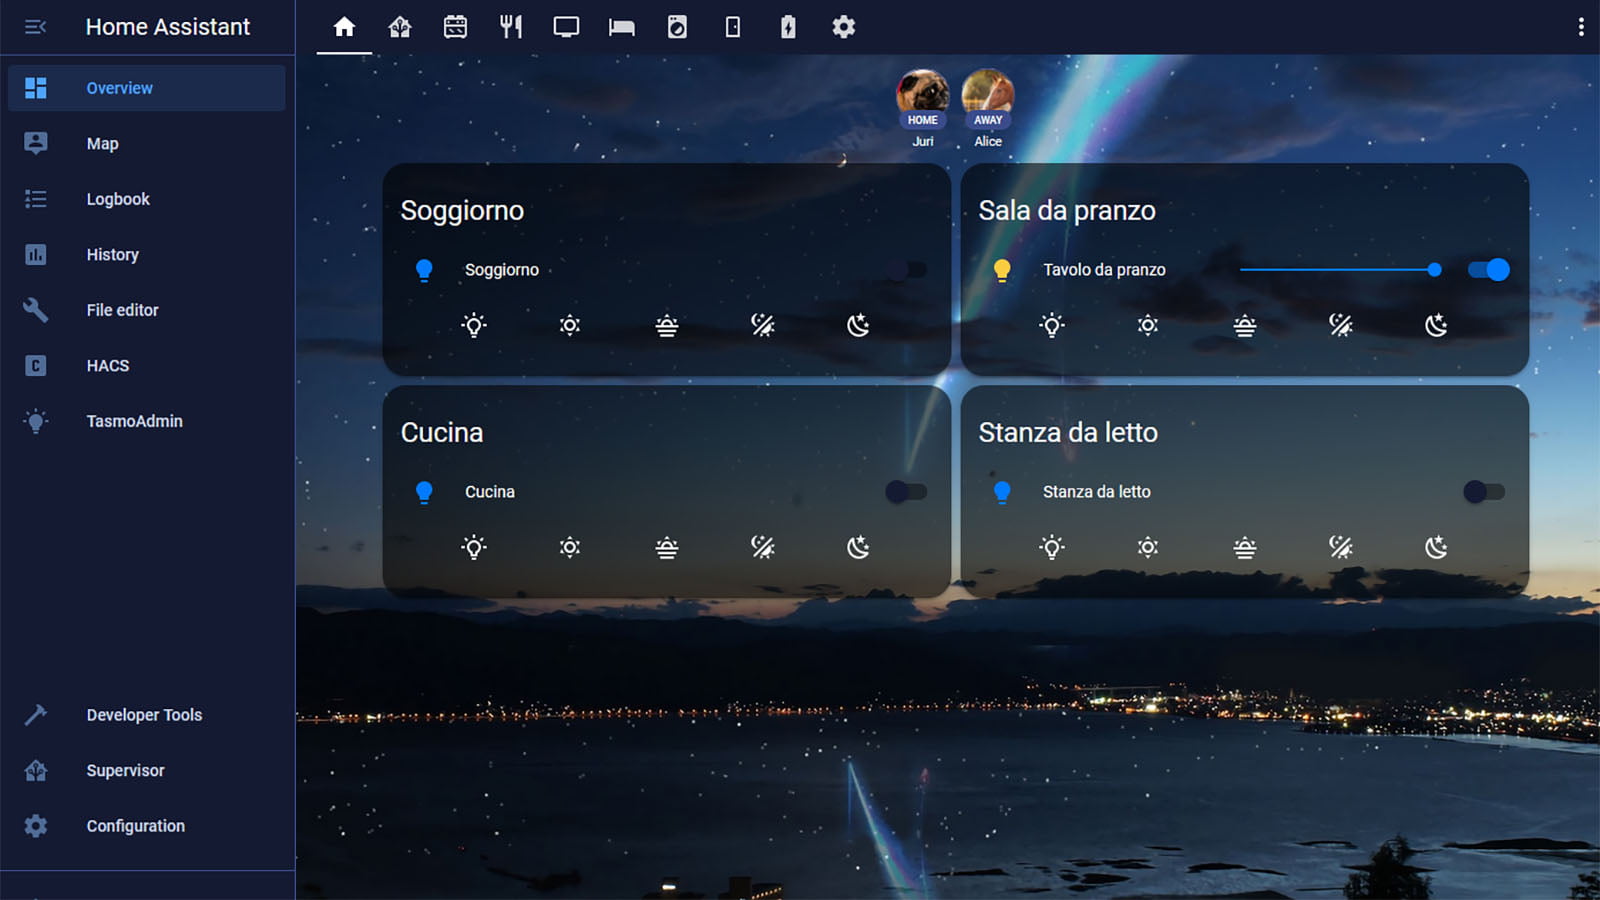Open the battery status view icon

click(788, 27)
